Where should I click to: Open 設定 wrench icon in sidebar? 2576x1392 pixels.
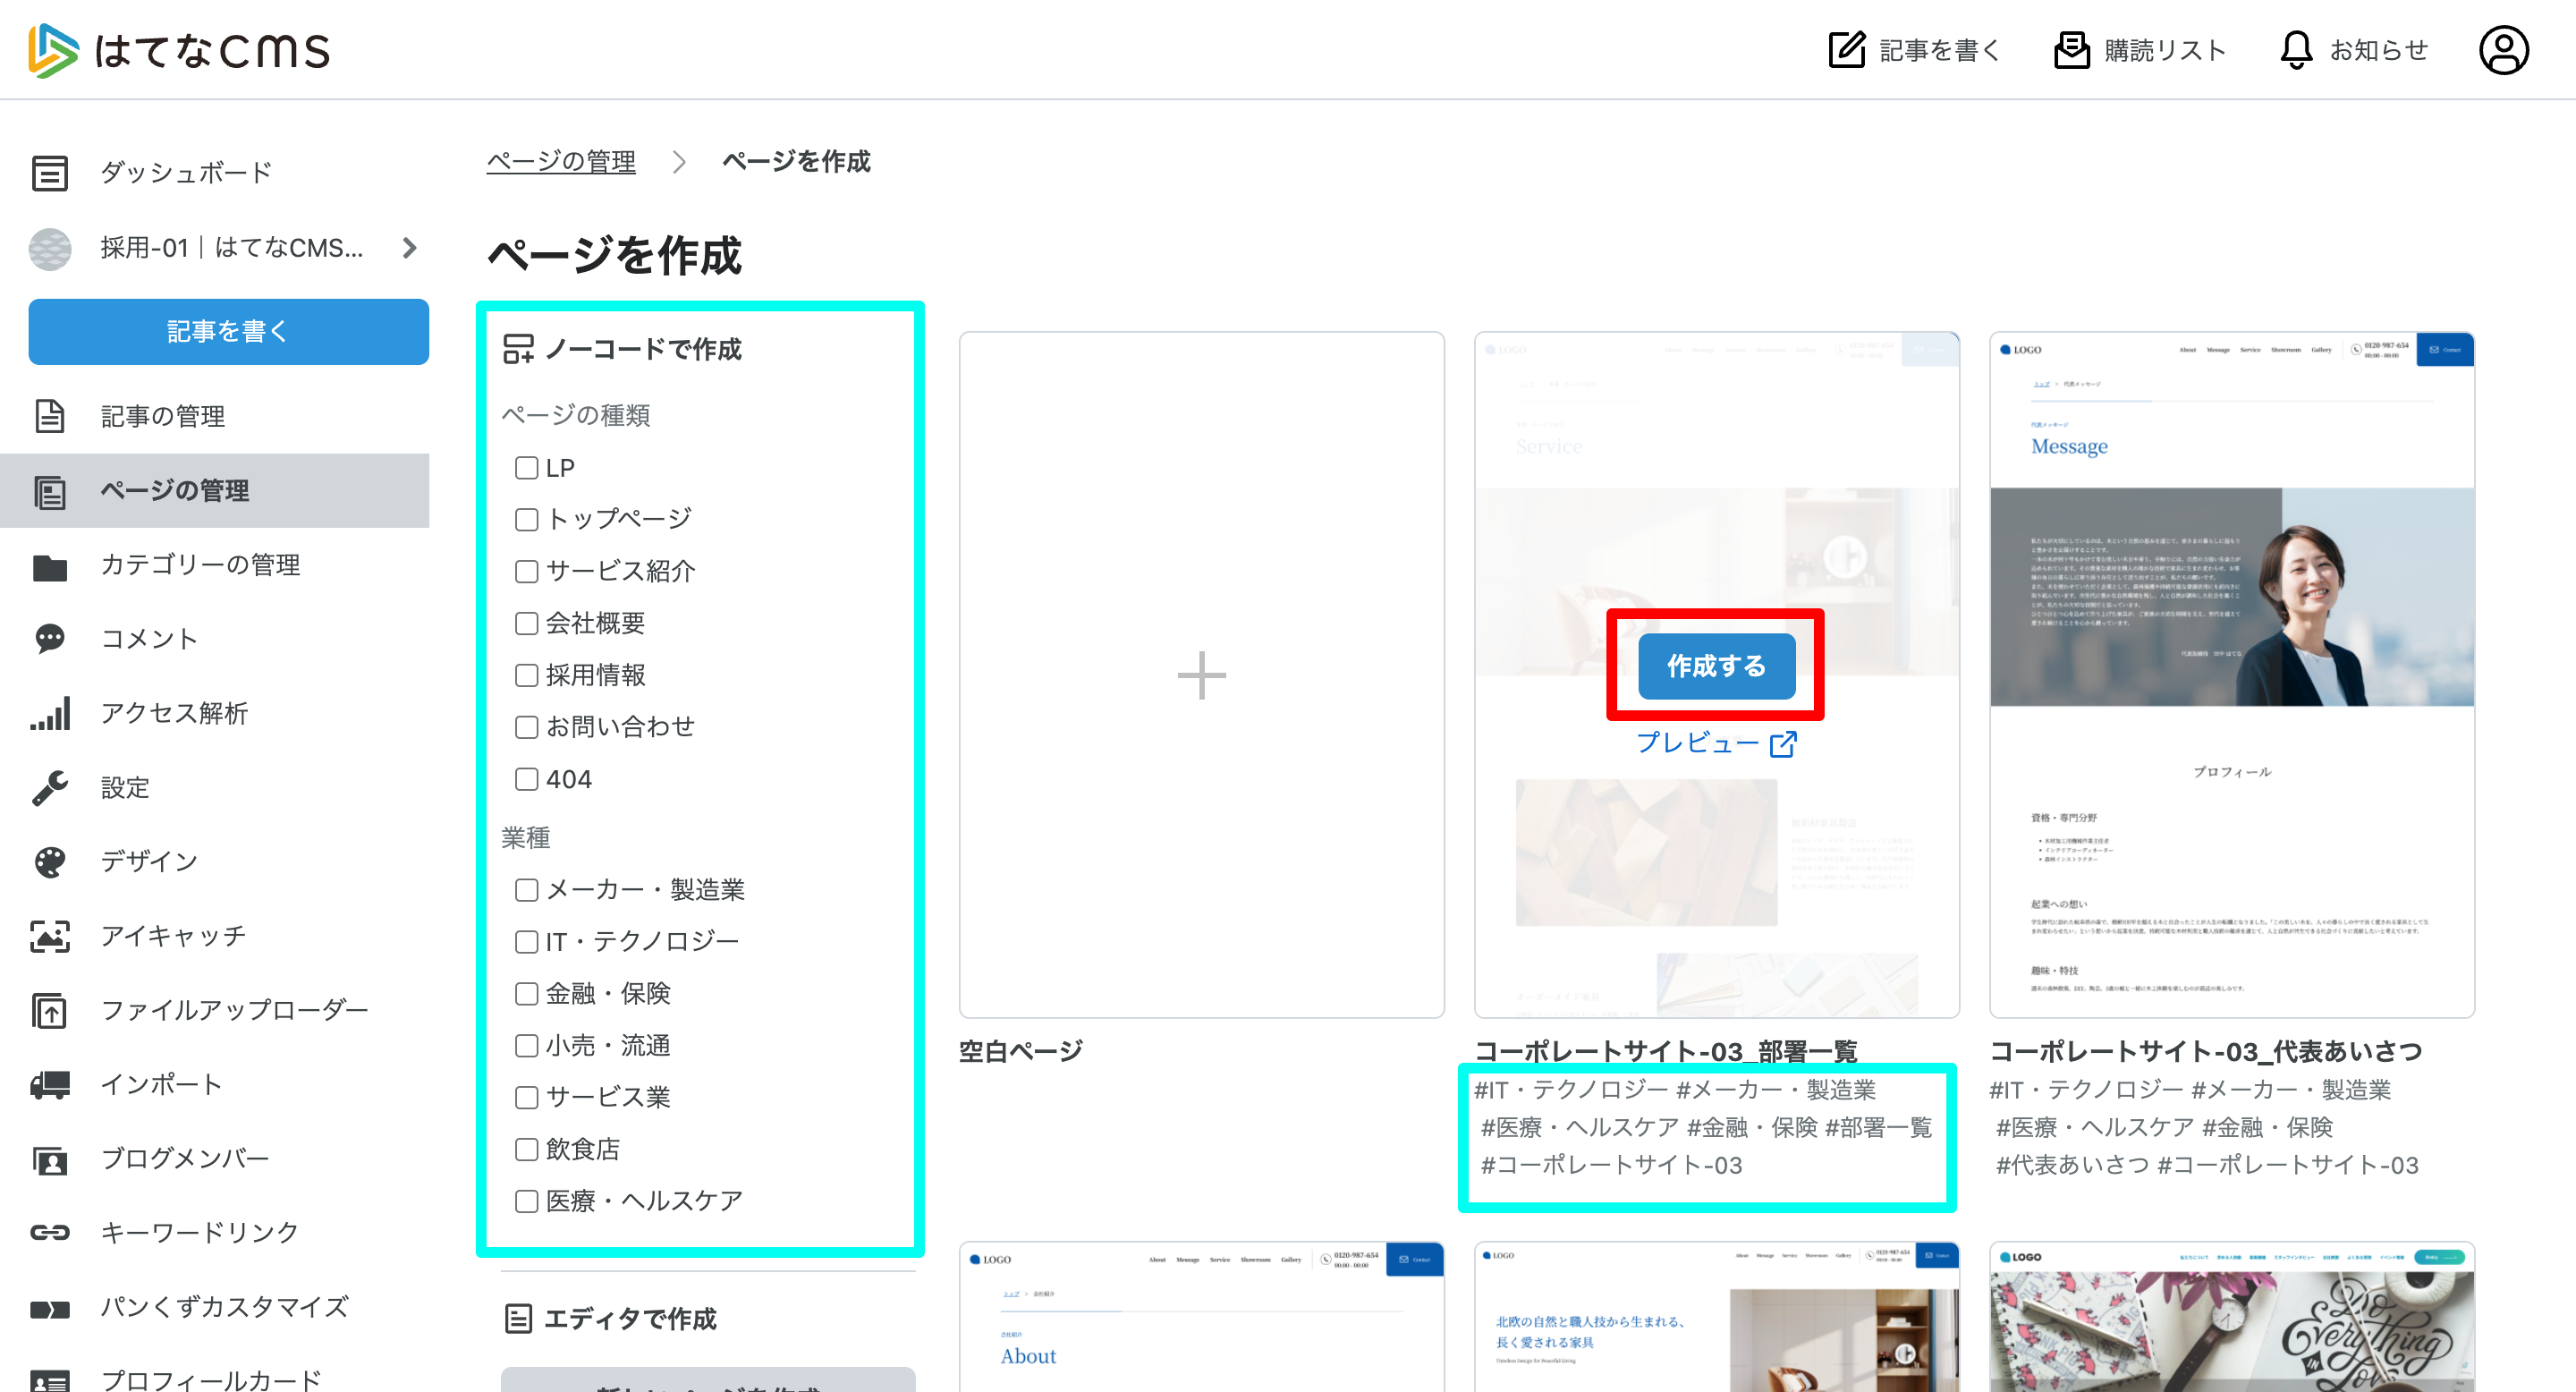tap(50, 787)
